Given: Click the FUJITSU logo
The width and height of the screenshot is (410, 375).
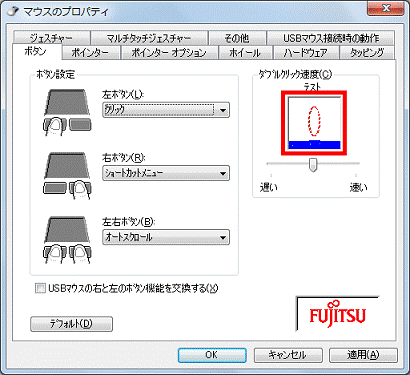Looking at the screenshot, I should pos(338,313).
